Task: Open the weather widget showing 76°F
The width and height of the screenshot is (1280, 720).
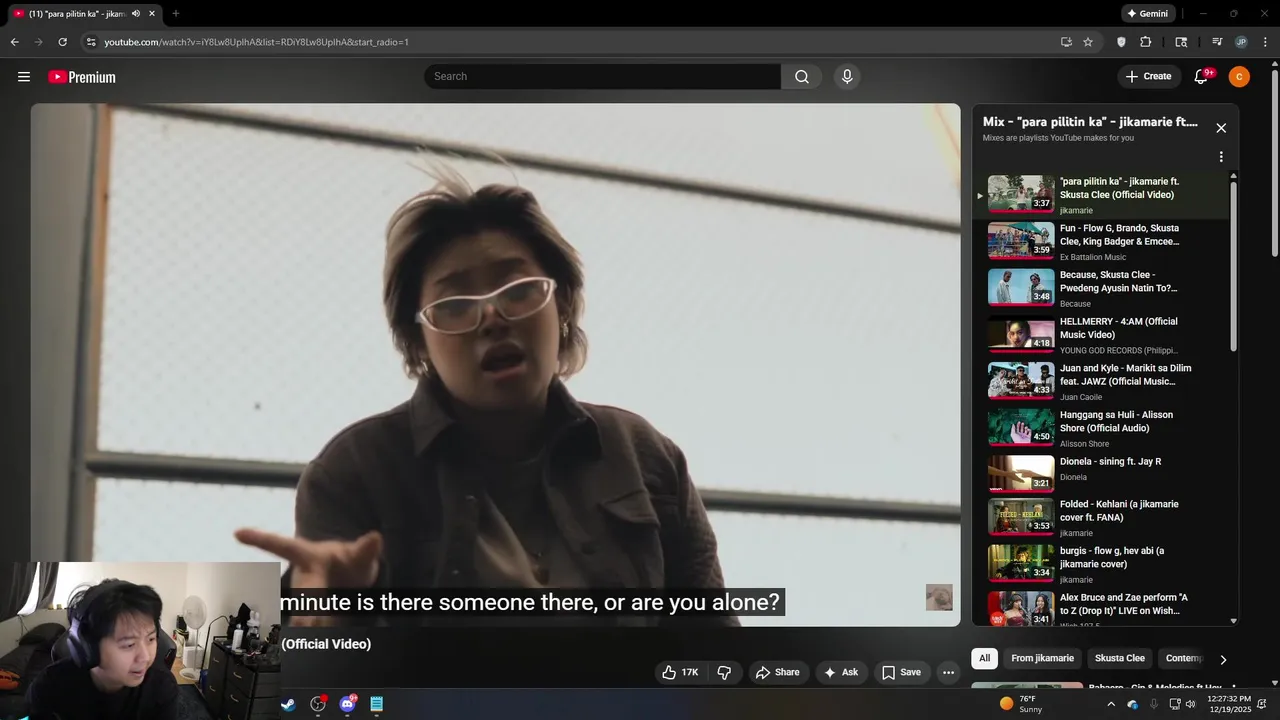Action: [1023, 704]
